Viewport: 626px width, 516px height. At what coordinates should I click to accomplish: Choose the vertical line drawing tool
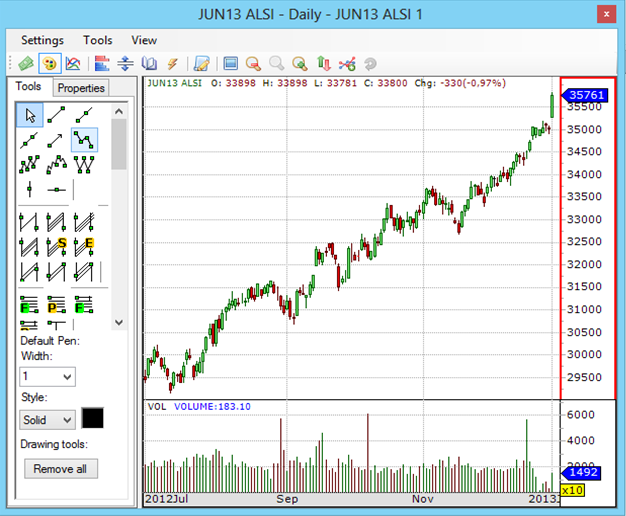point(30,188)
